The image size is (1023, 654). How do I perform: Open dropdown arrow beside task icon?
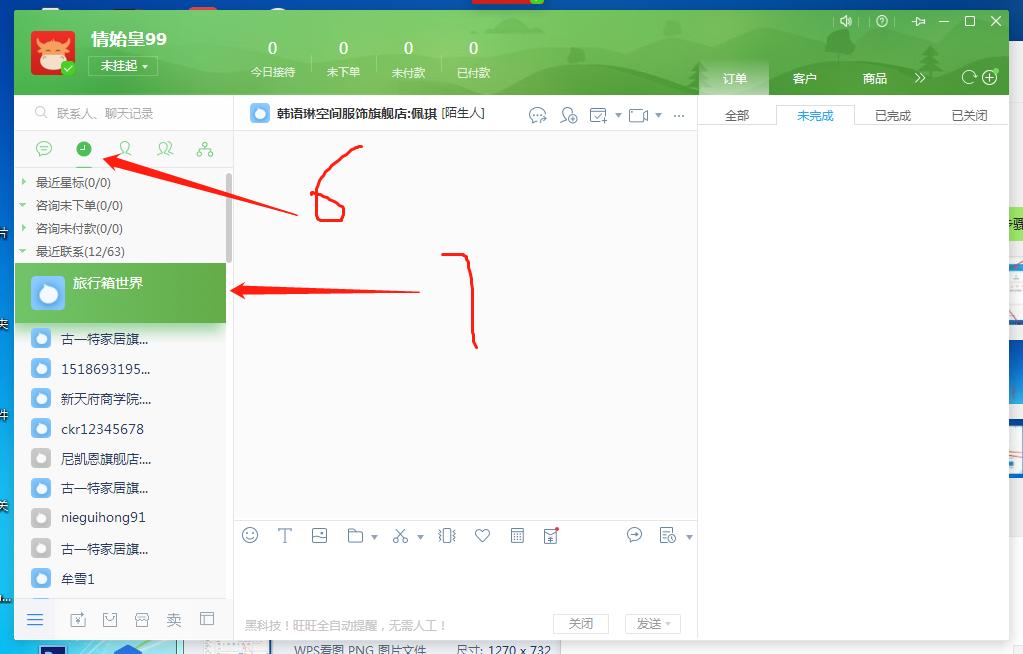coord(618,116)
